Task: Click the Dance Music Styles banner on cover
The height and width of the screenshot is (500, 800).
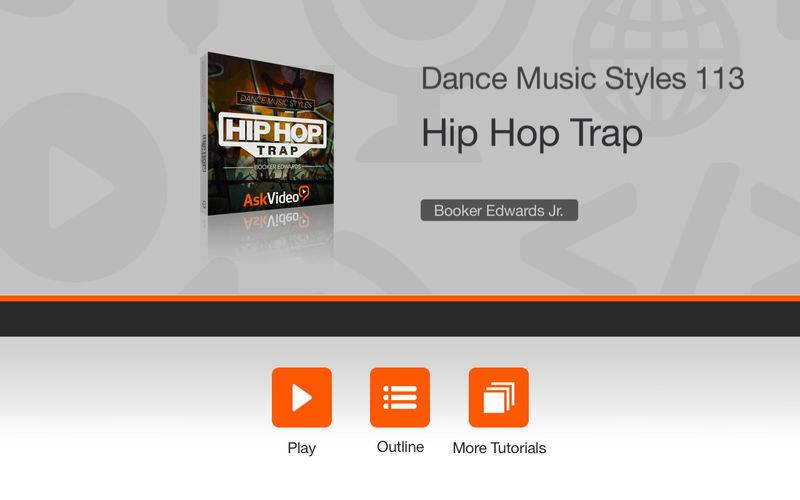Action: tap(276, 101)
